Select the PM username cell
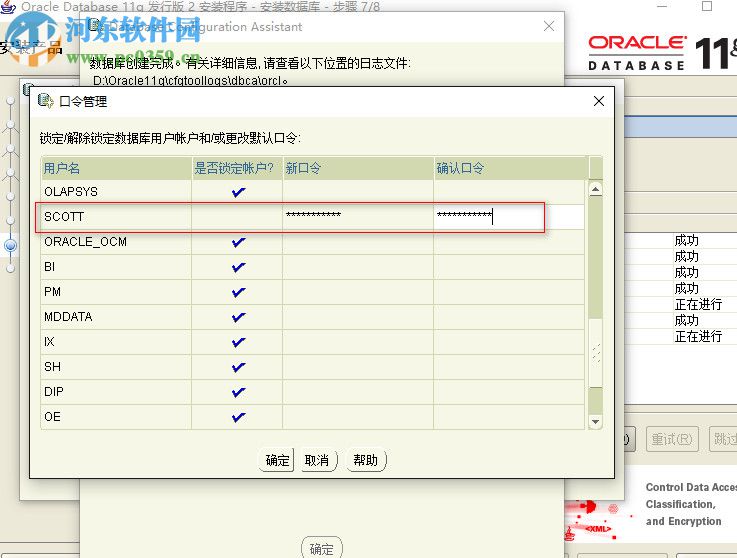Image resolution: width=737 pixels, height=558 pixels. click(x=116, y=292)
